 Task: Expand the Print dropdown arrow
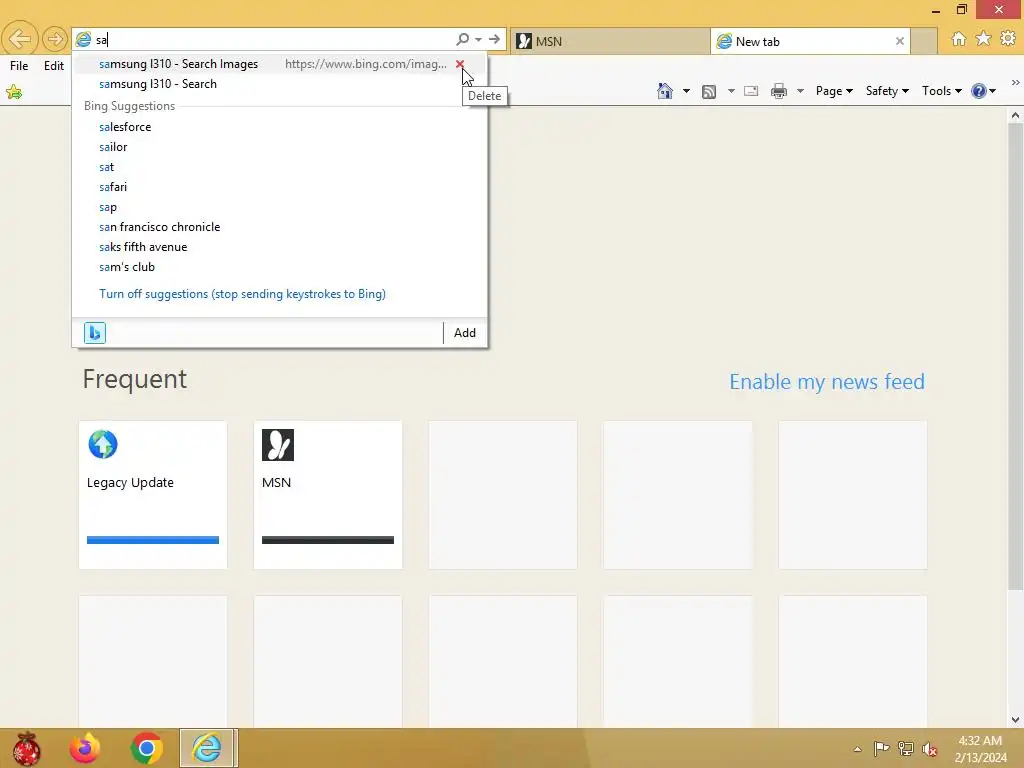pos(800,91)
